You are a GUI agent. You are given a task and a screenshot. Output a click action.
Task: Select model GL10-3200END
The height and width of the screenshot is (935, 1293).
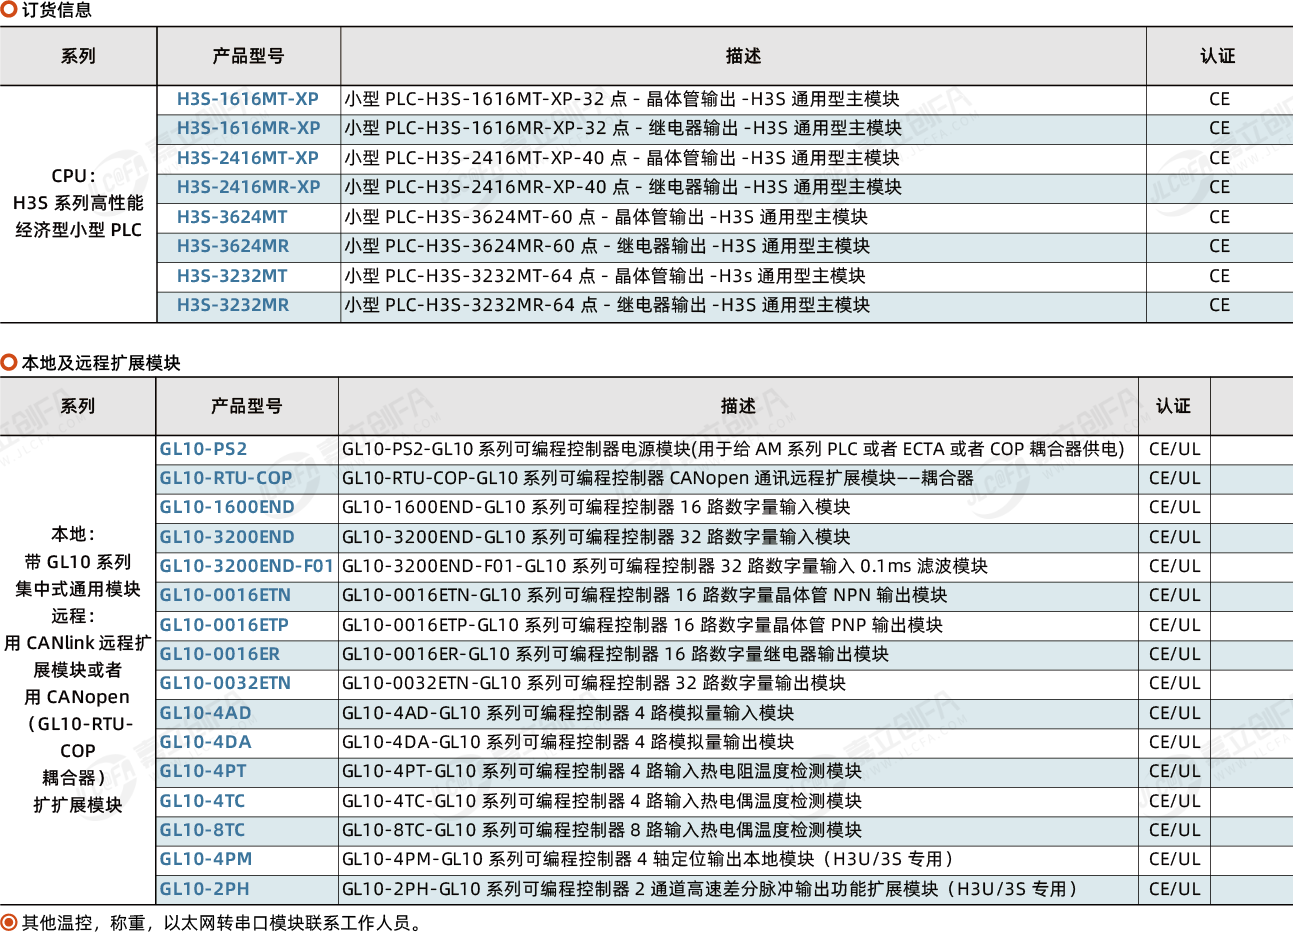click(x=227, y=537)
